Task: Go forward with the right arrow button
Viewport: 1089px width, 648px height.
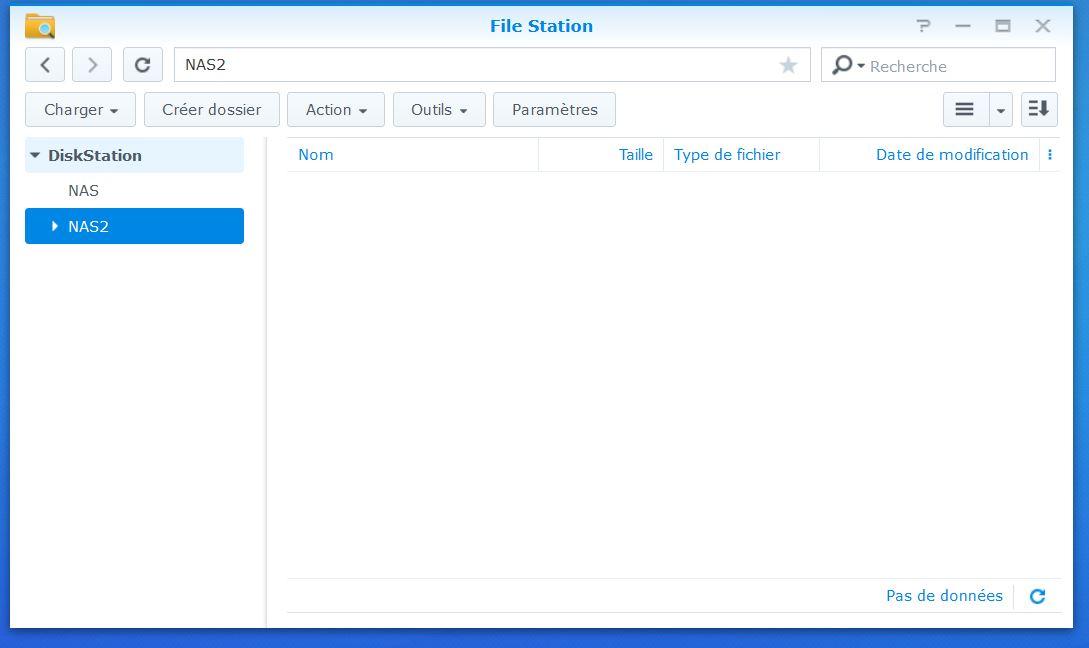Action: 92,65
